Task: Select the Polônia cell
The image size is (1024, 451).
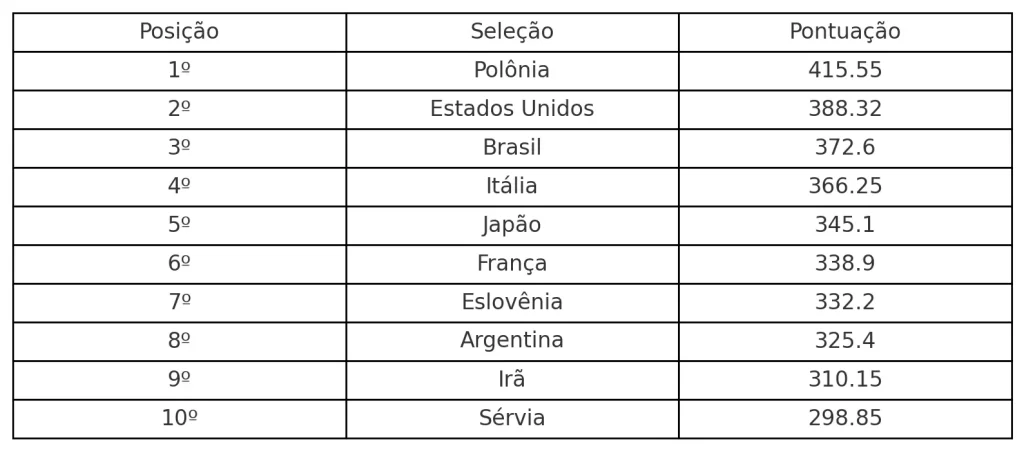Action: coord(512,71)
